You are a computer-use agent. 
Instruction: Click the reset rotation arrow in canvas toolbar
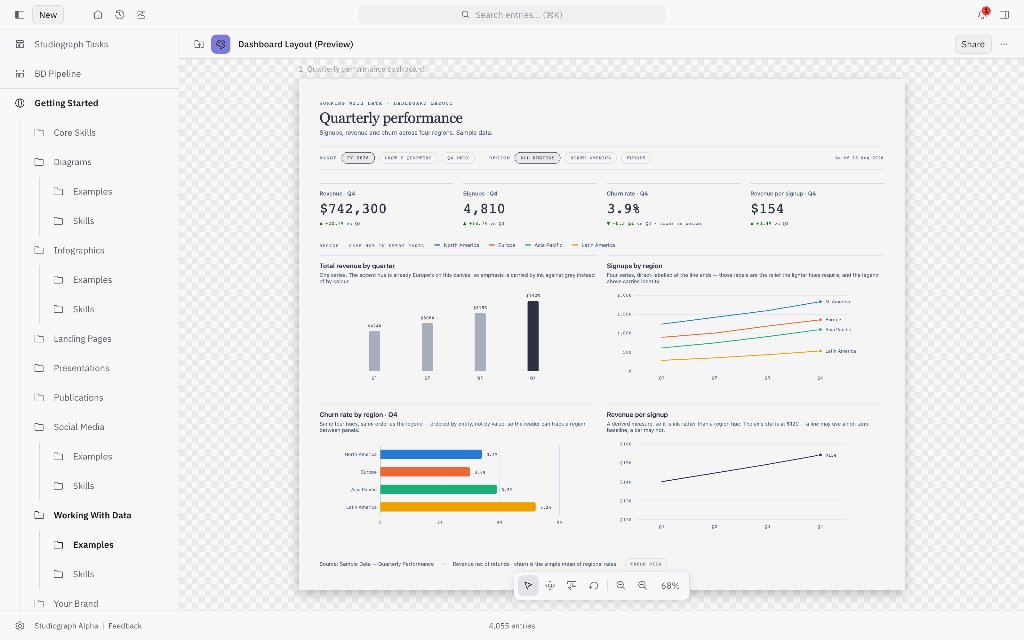tap(593, 585)
